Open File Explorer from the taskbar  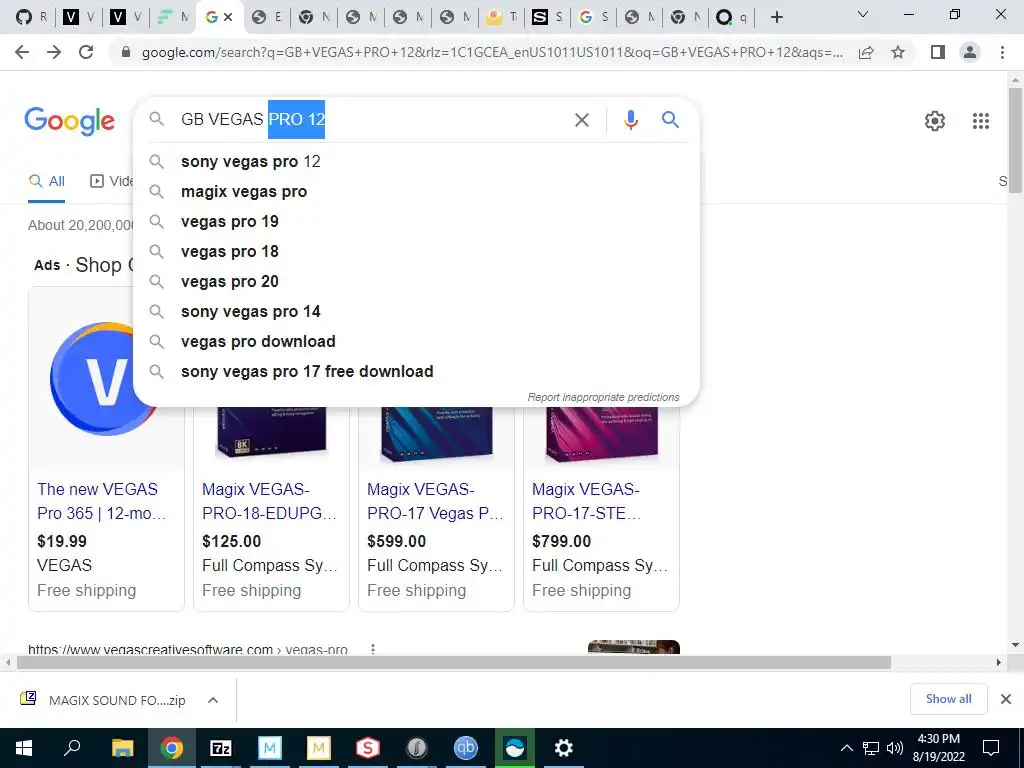click(x=122, y=748)
